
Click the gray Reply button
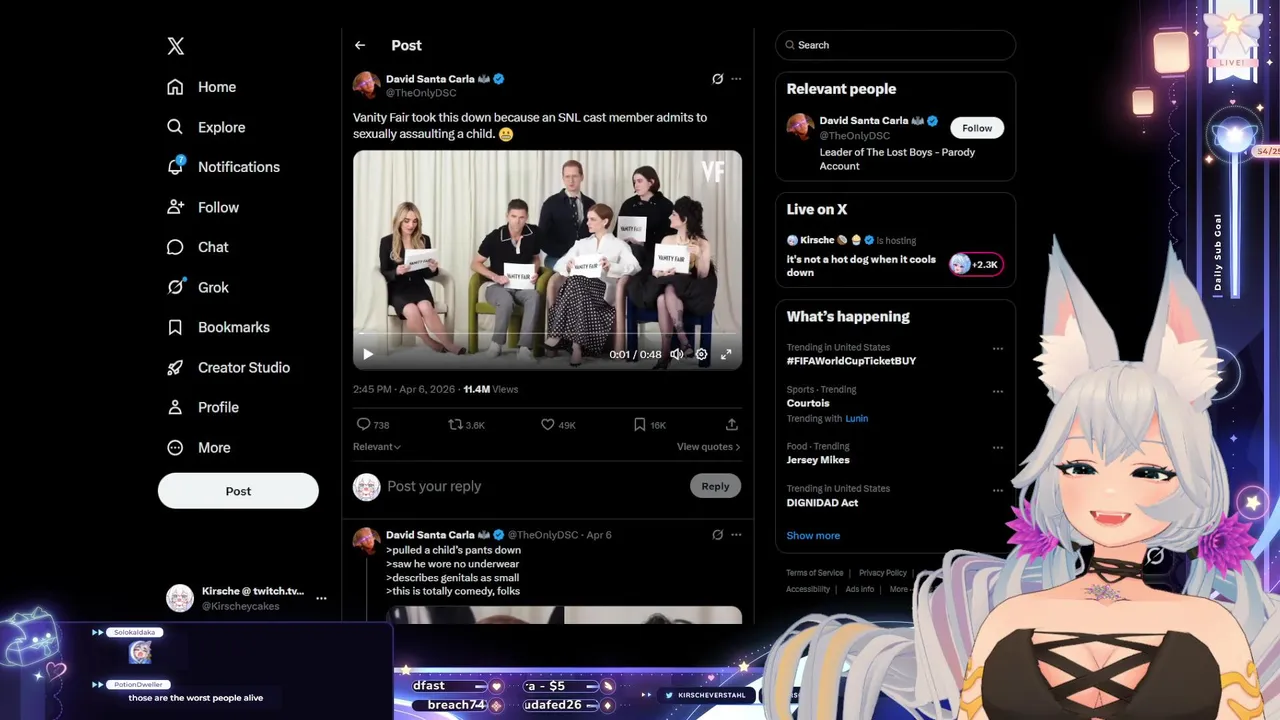715,486
